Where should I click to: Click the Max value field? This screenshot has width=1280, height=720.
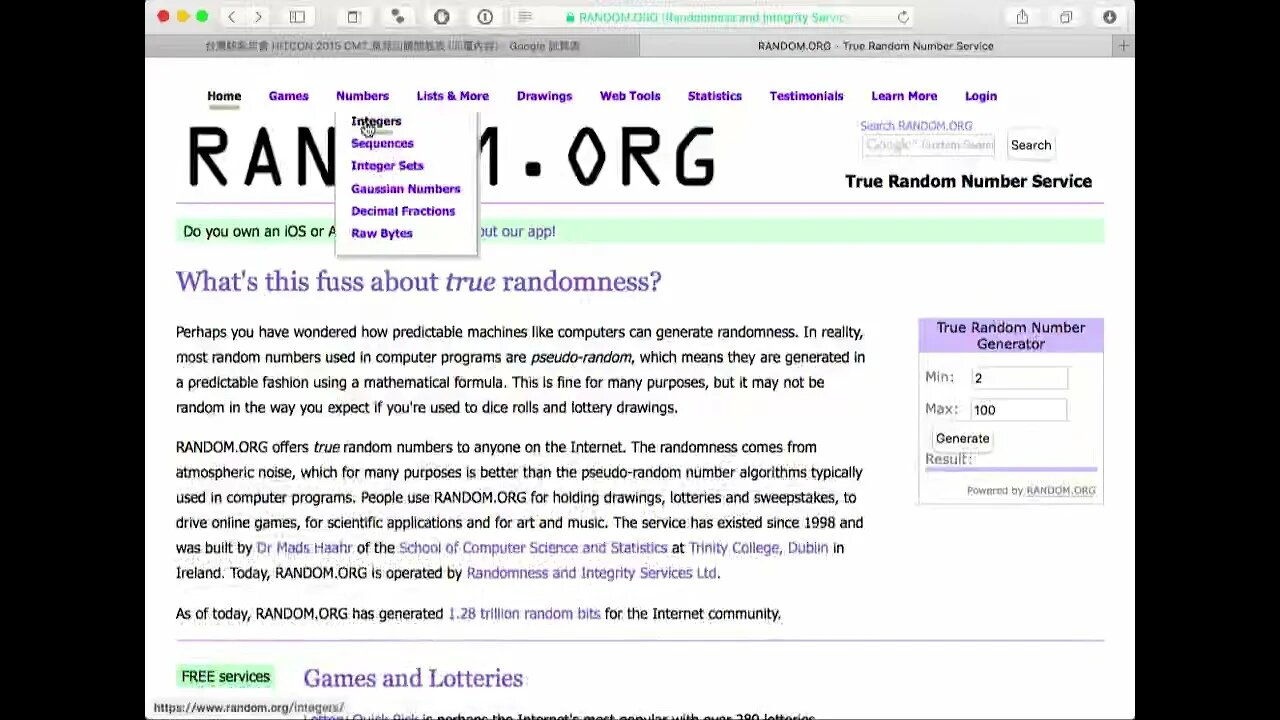(x=1019, y=410)
